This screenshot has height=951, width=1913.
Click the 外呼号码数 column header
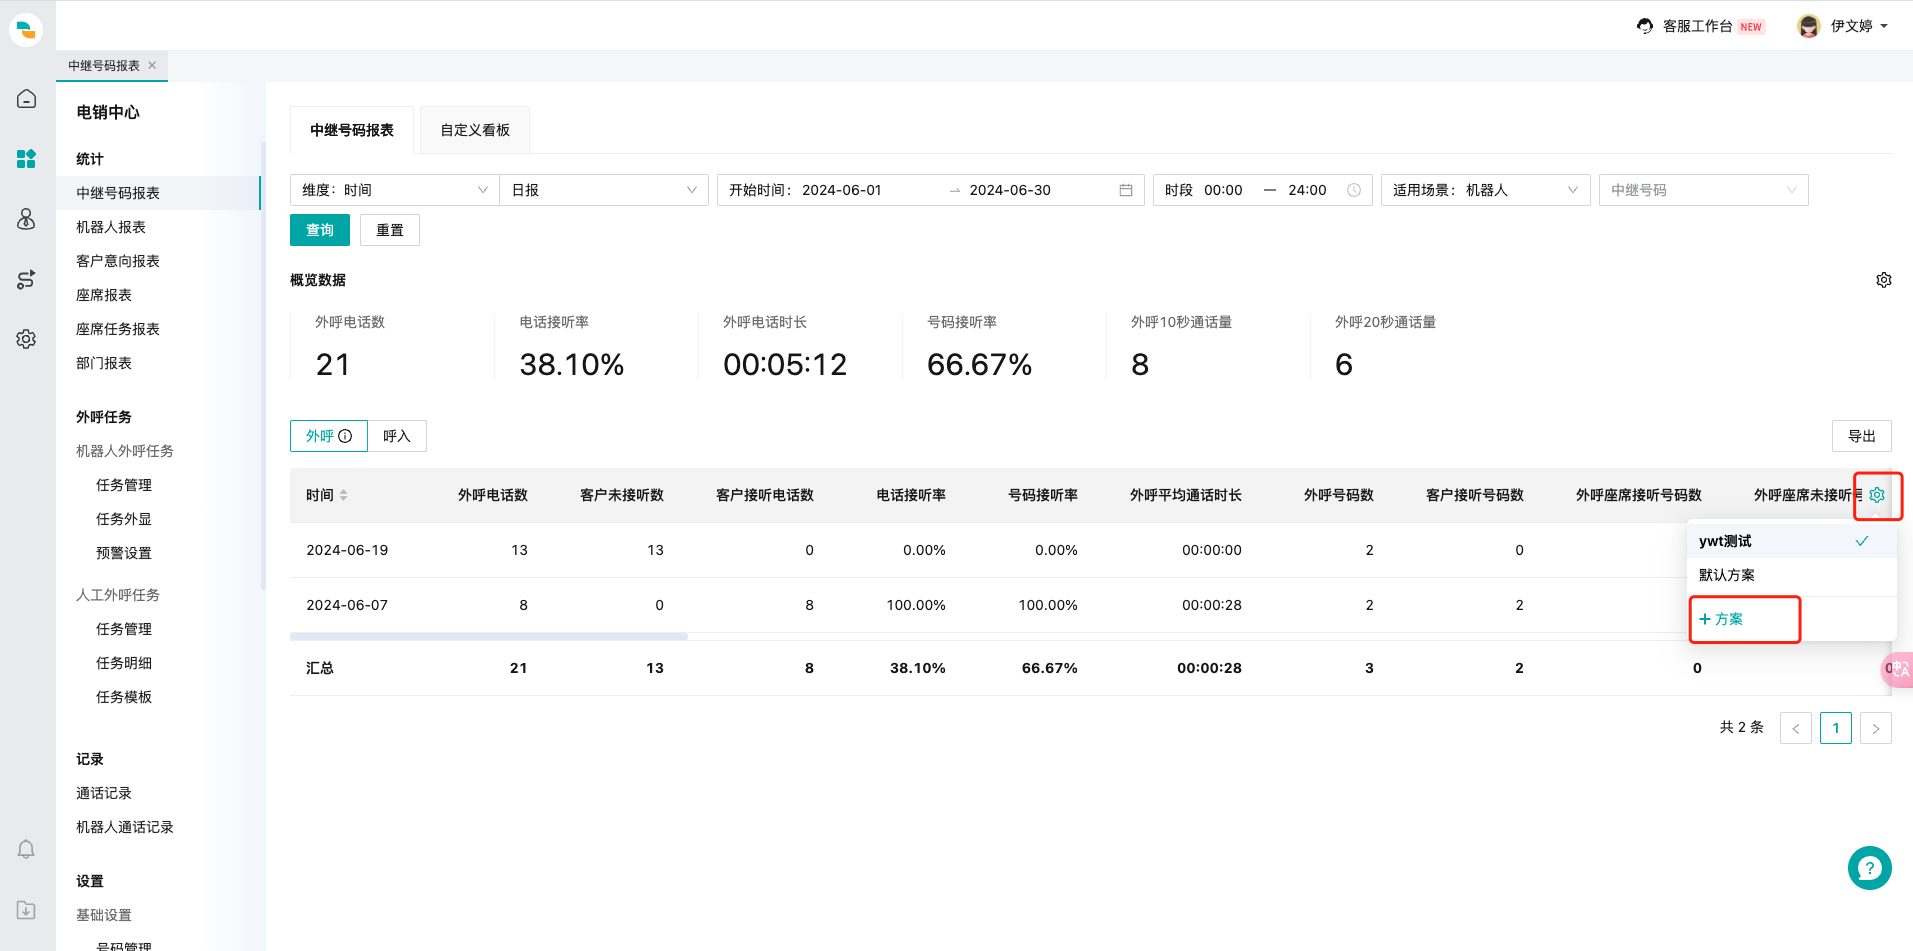click(1339, 495)
